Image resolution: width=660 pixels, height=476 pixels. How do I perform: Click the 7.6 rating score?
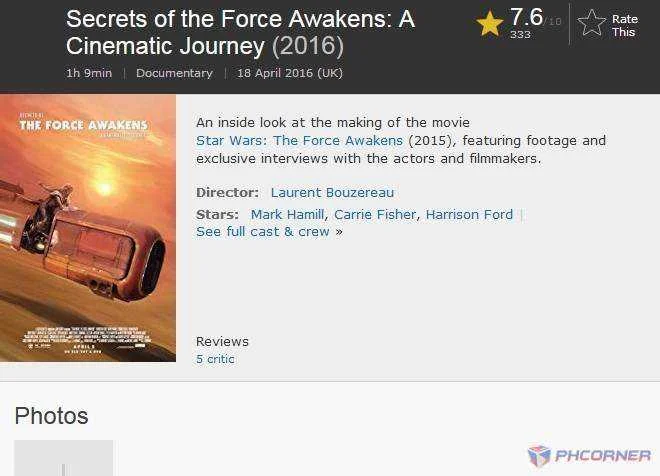pyautogui.click(x=527, y=17)
